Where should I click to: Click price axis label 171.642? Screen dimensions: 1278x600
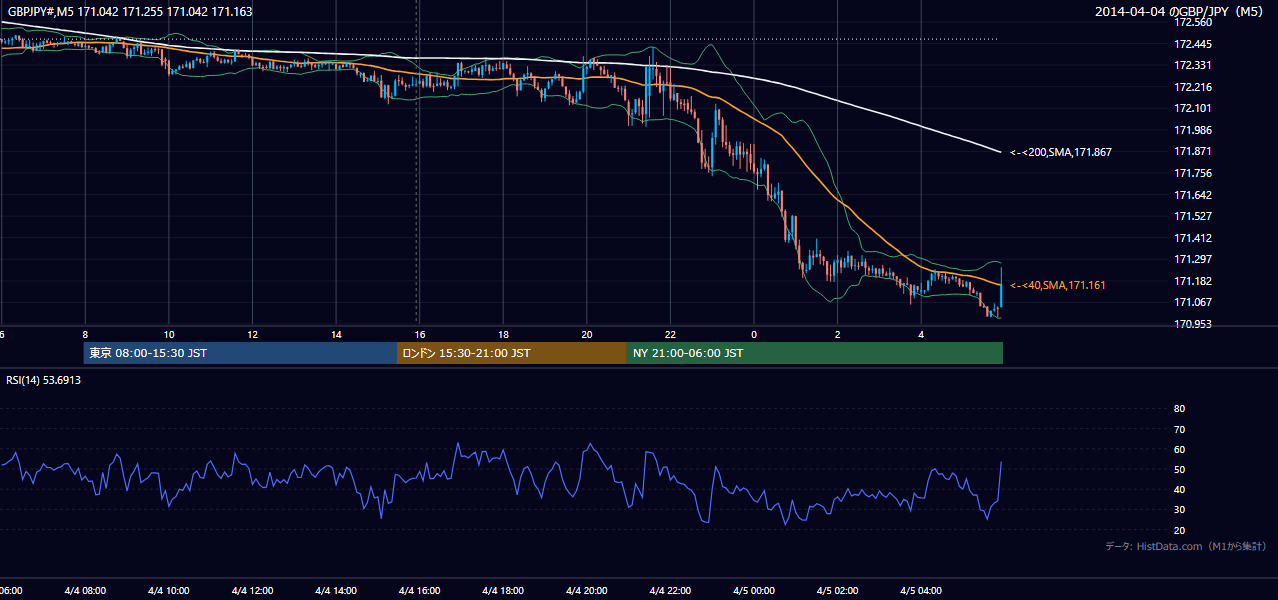coord(1192,195)
